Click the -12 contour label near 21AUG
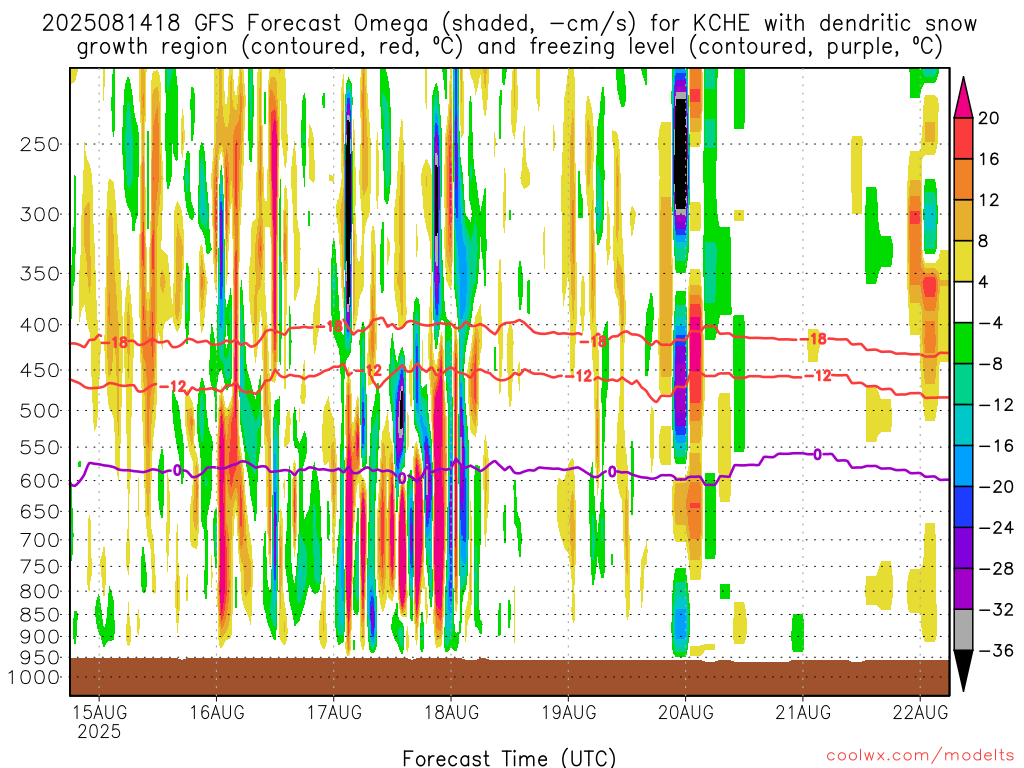 tap(818, 376)
